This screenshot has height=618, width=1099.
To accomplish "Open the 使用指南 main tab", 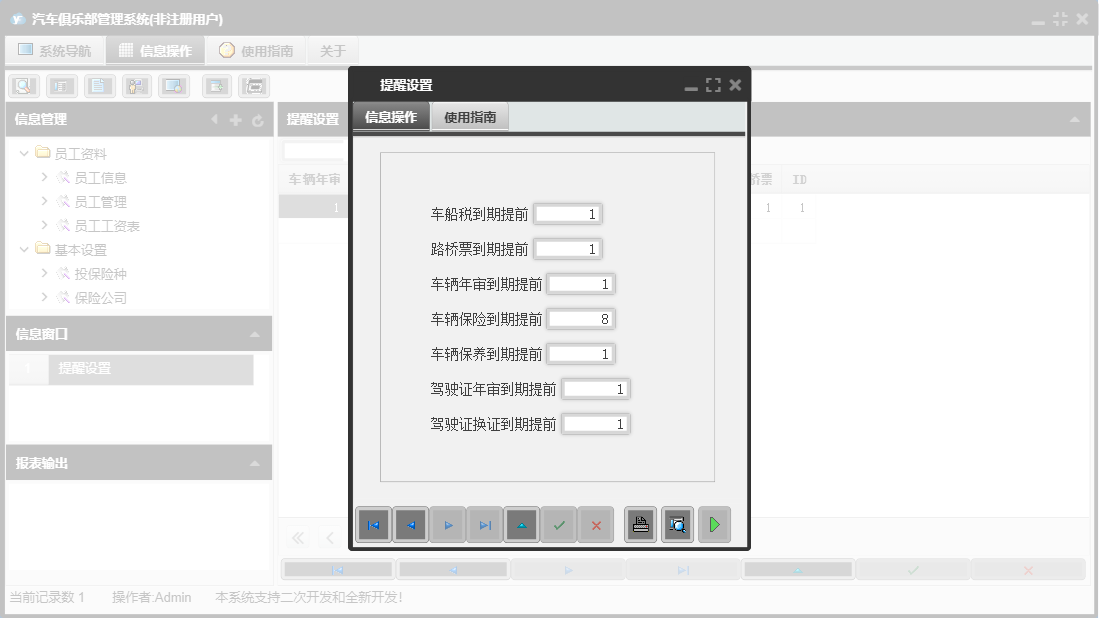I will coord(256,50).
